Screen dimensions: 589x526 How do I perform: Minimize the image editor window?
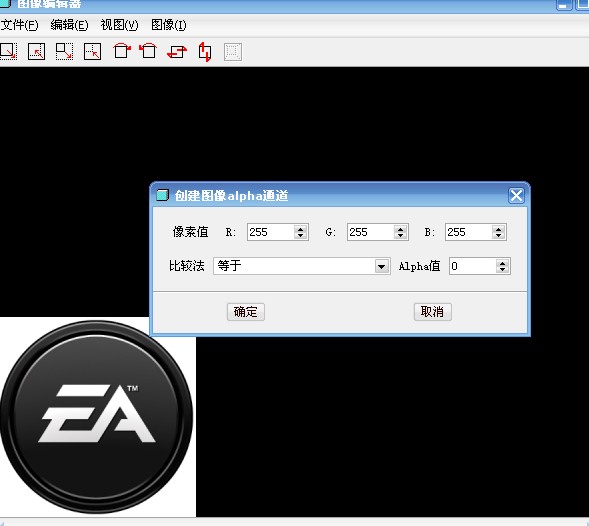coord(563,5)
